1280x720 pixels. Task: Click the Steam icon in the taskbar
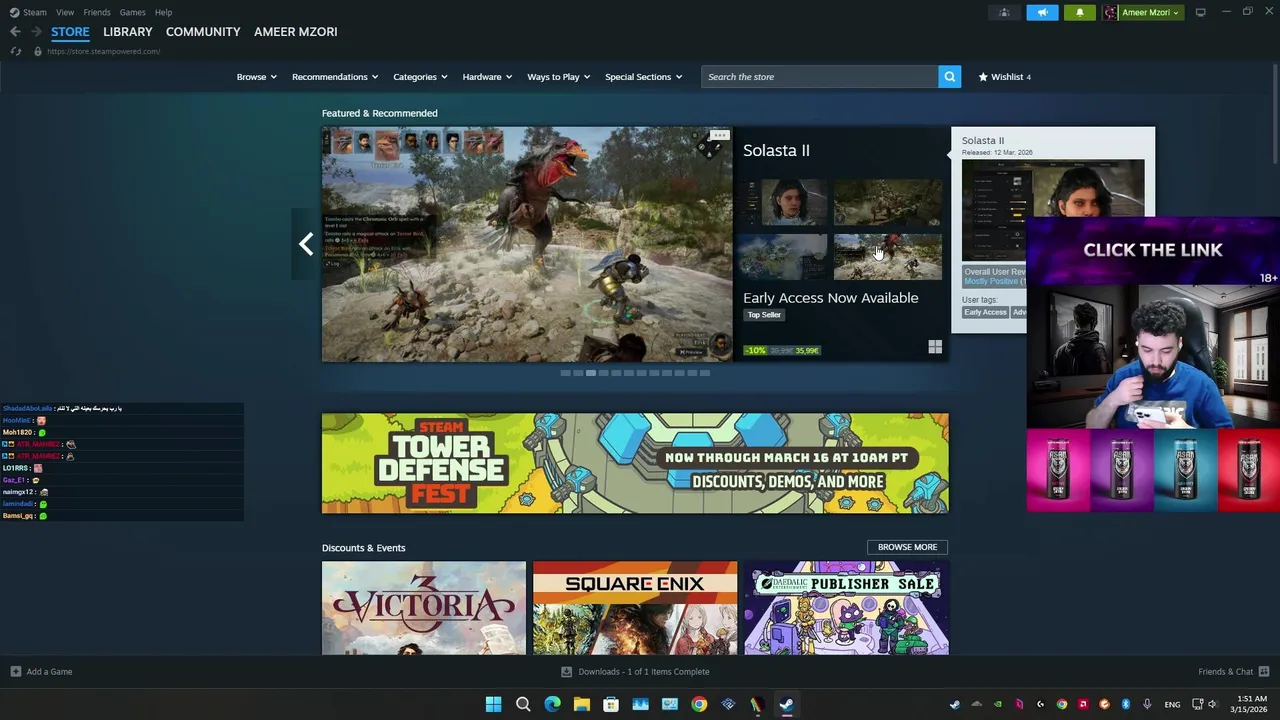[x=787, y=704]
